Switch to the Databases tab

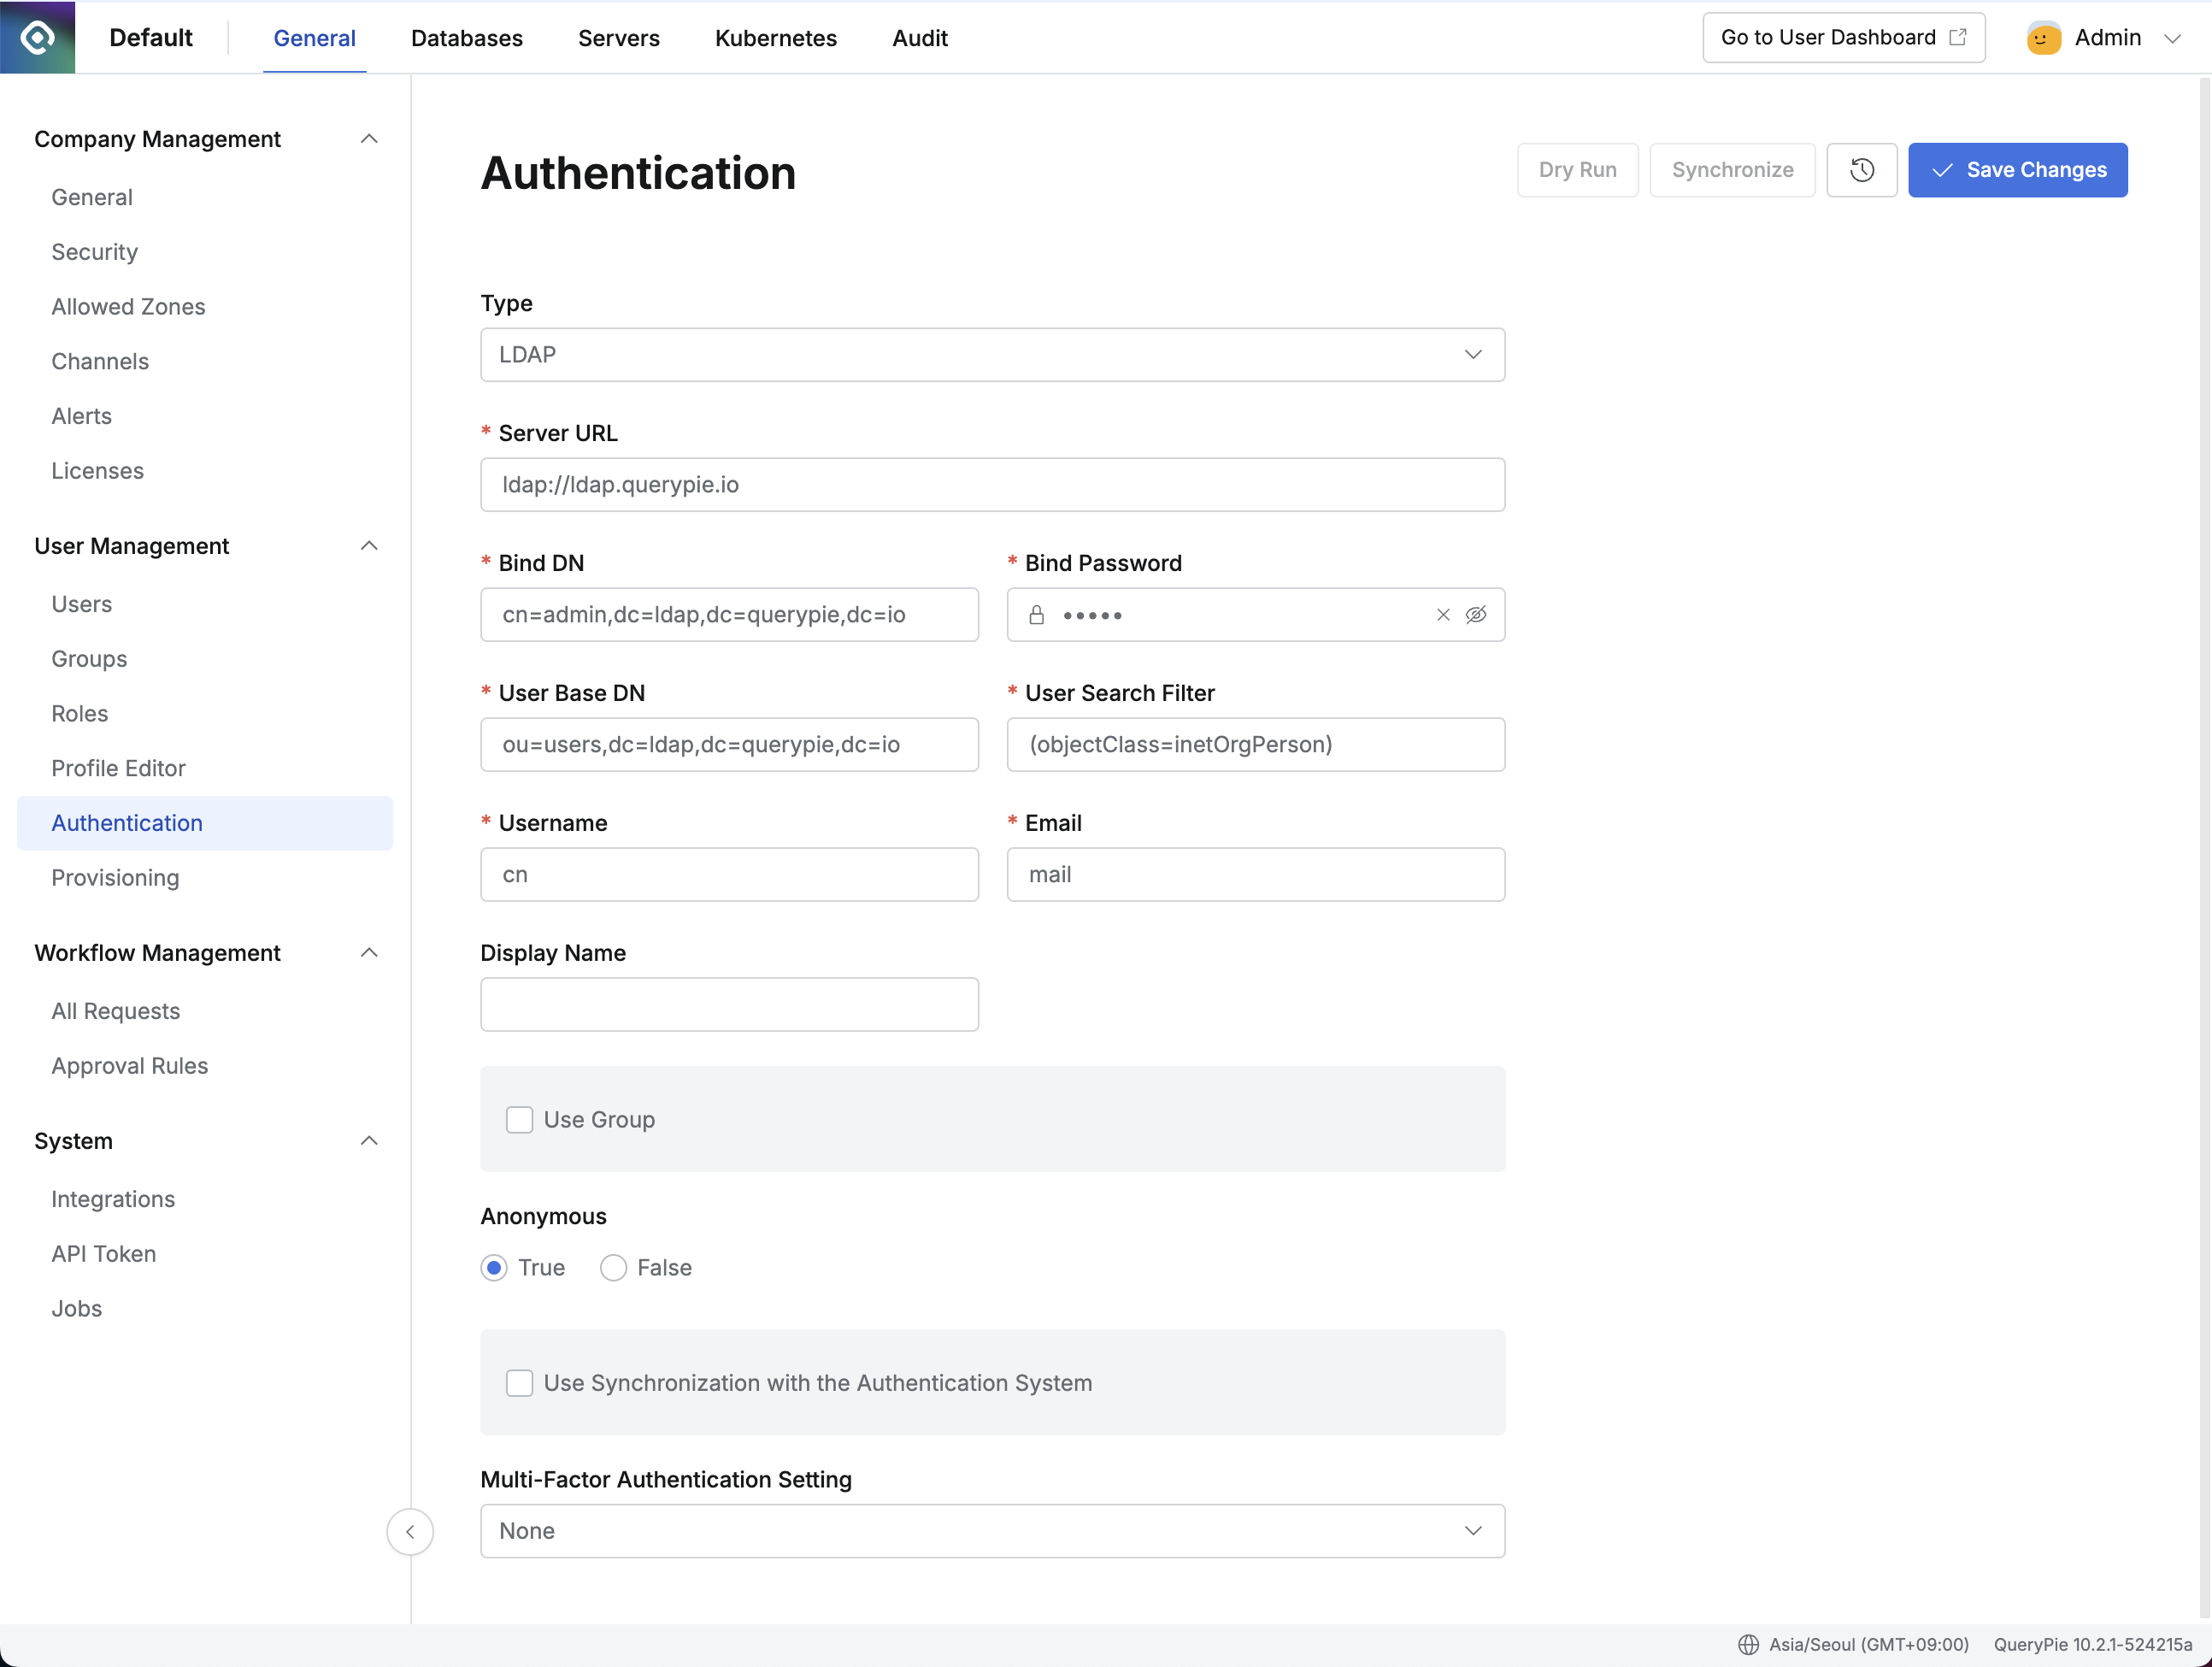pos(466,38)
